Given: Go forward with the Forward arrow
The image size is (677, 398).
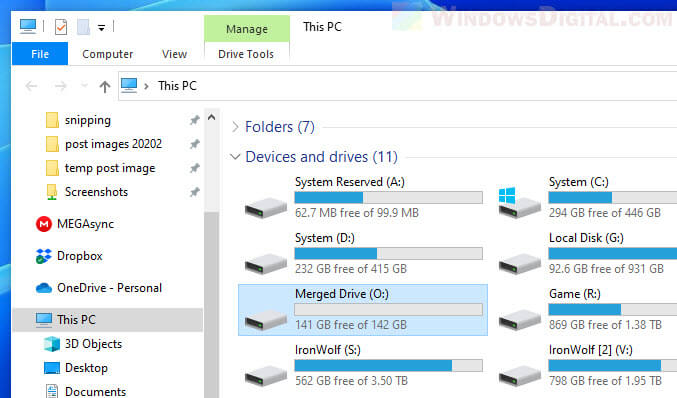Looking at the screenshot, I should (60, 86).
